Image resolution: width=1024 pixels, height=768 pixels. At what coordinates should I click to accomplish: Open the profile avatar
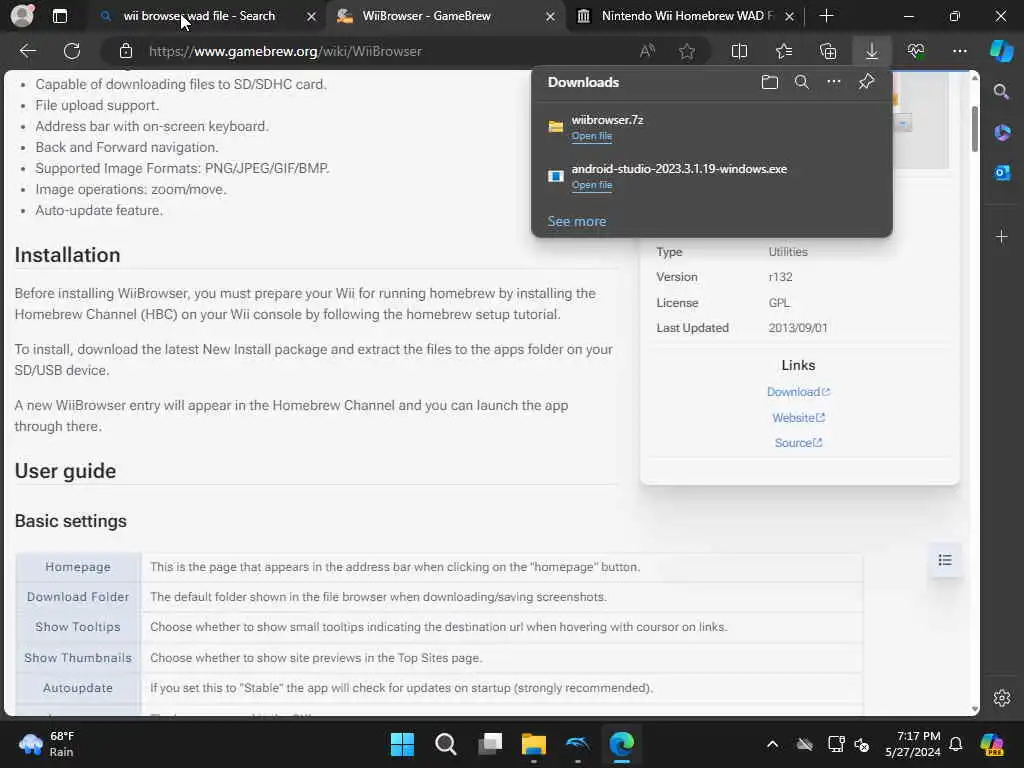[x=22, y=16]
